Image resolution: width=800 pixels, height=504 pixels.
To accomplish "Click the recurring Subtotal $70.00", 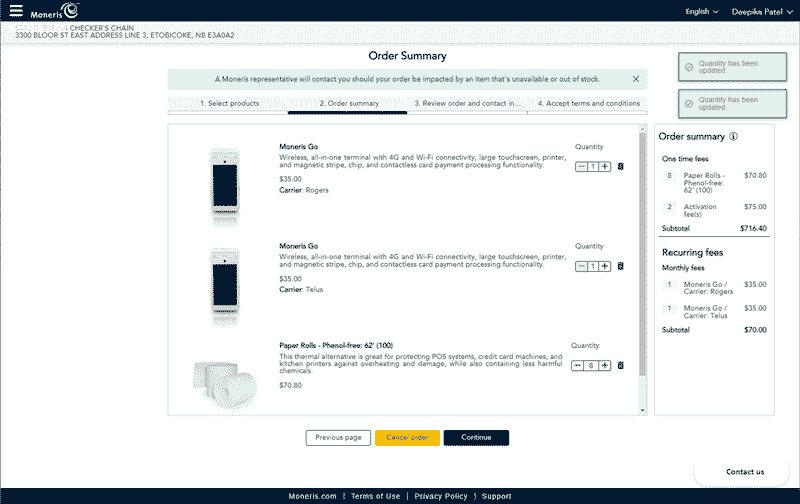I will (714, 330).
